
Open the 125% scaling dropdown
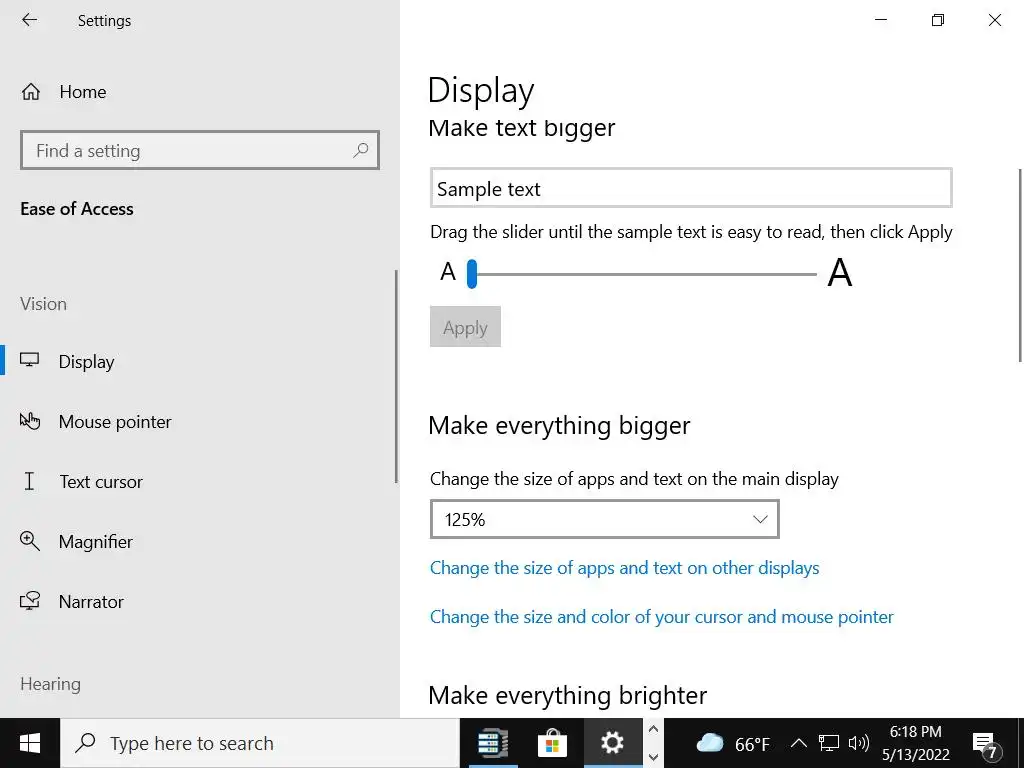point(605,519)
